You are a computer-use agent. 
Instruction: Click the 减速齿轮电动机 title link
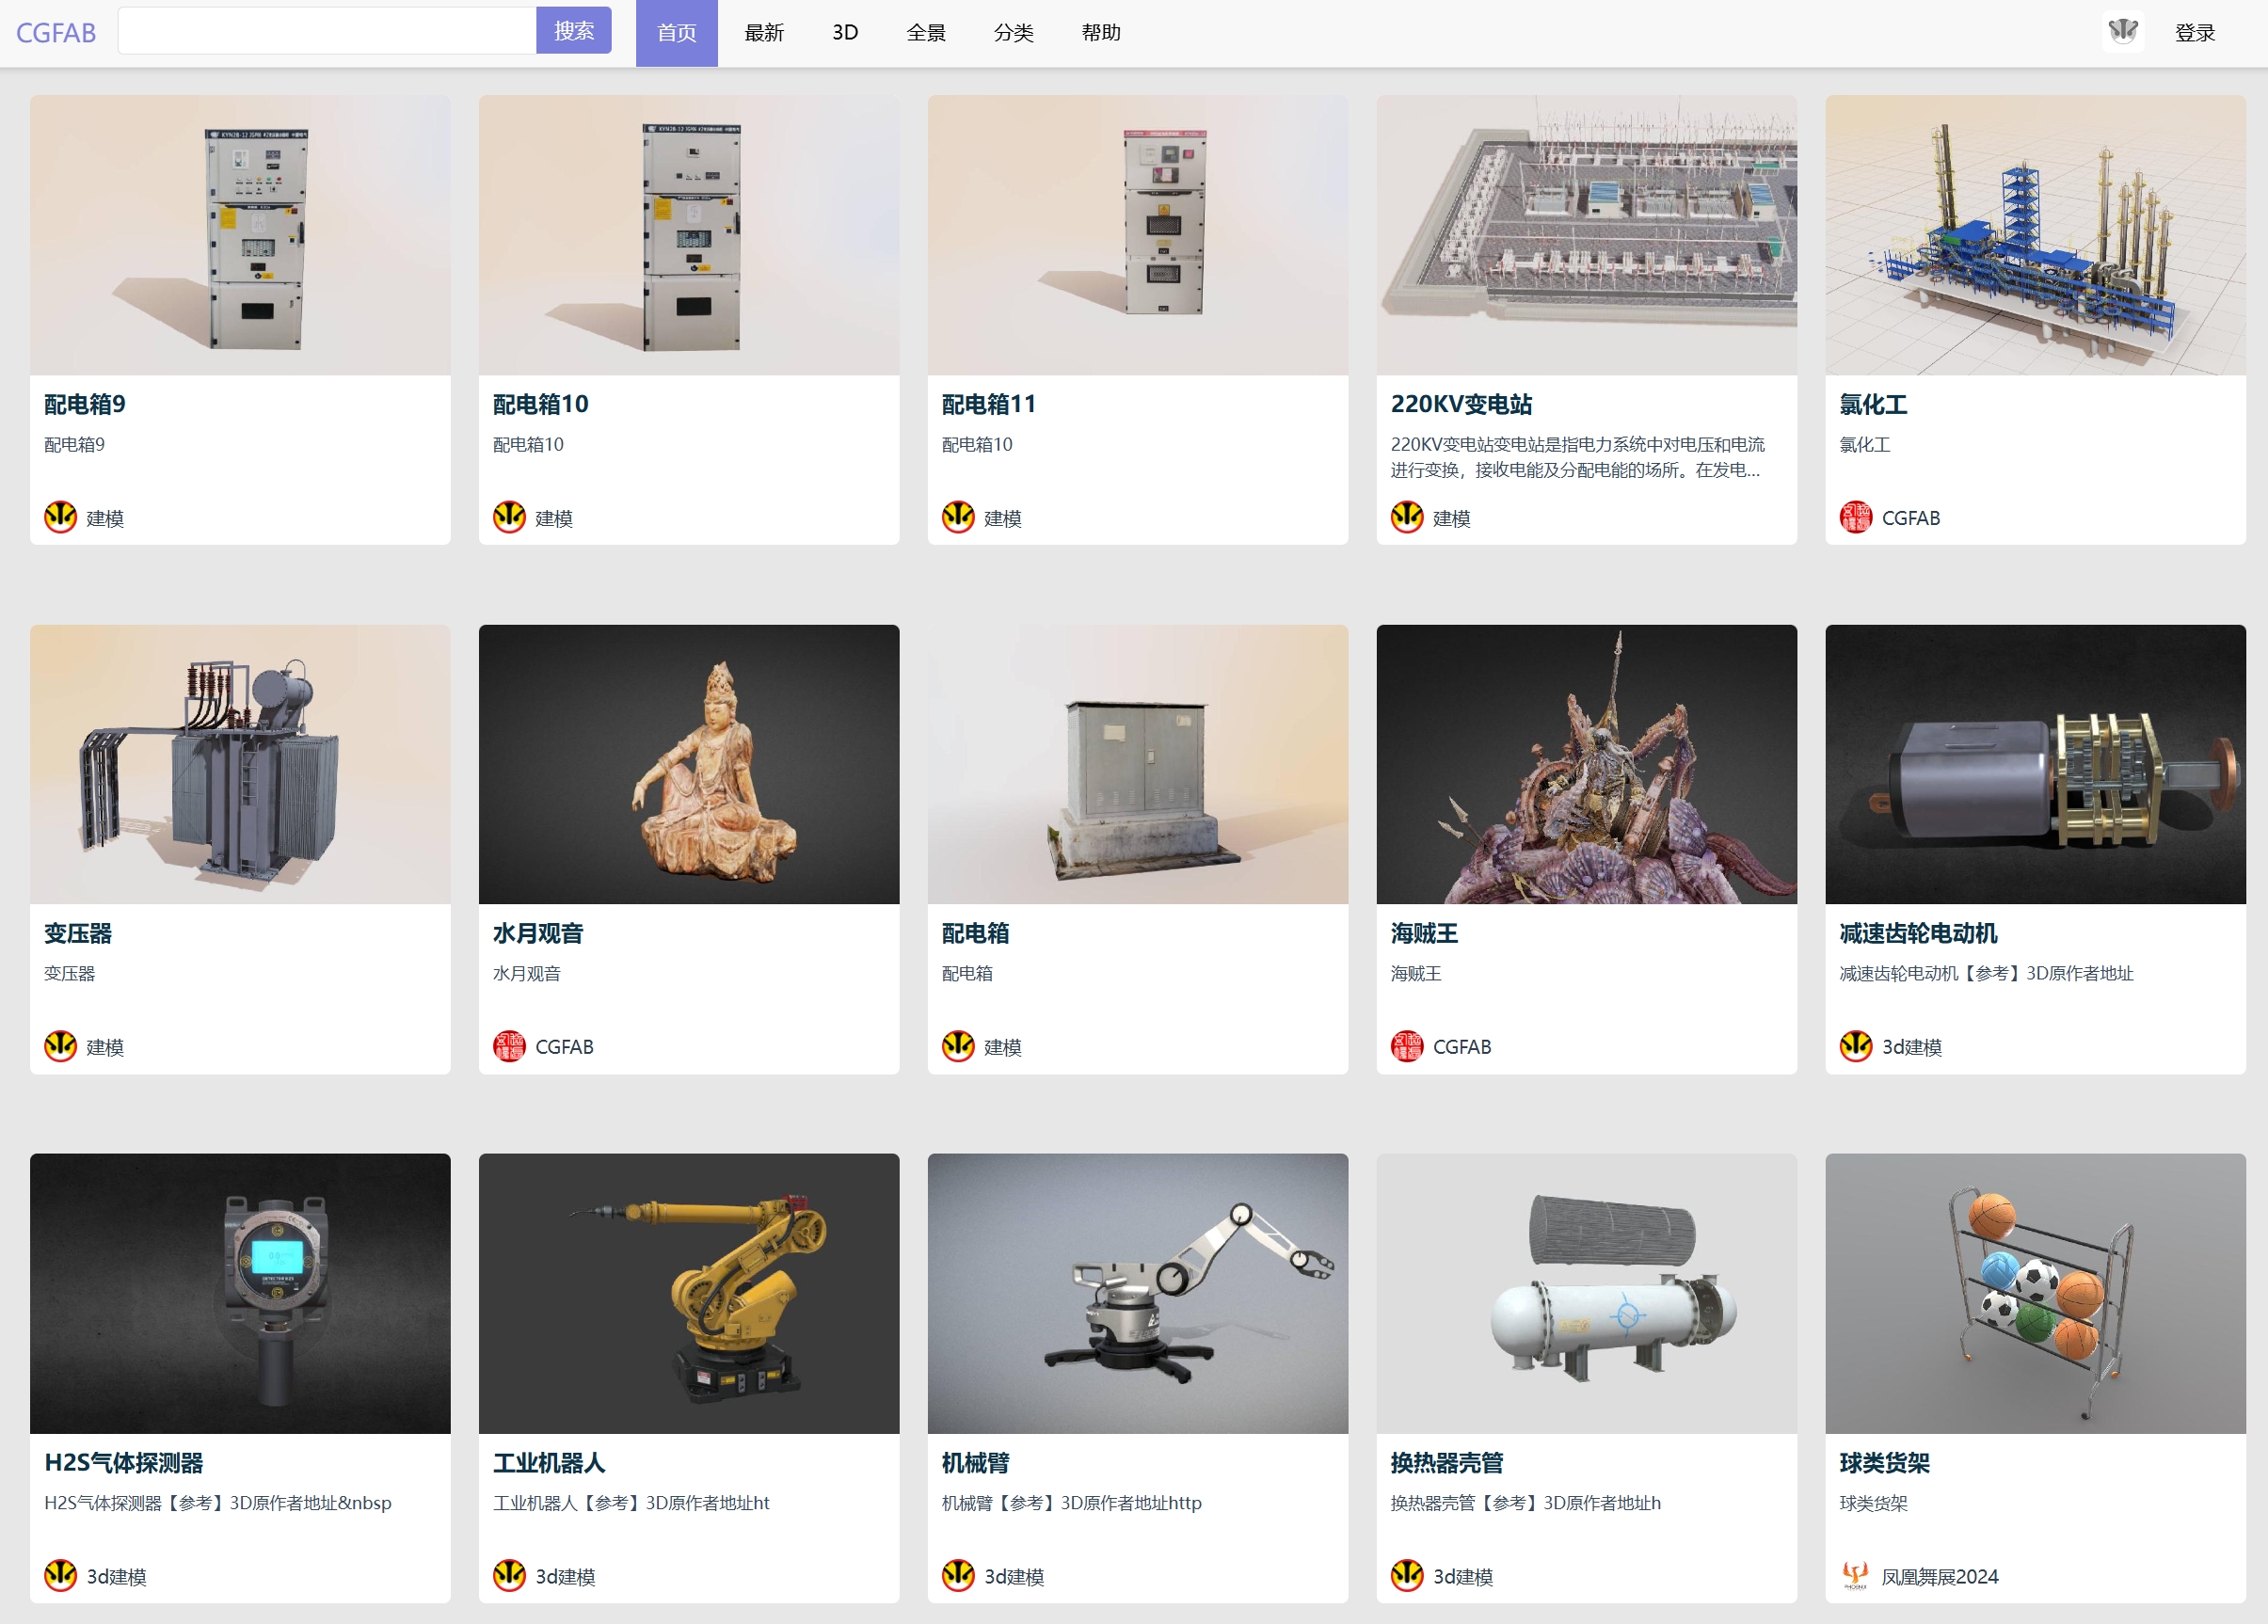tap(1918, 933)
